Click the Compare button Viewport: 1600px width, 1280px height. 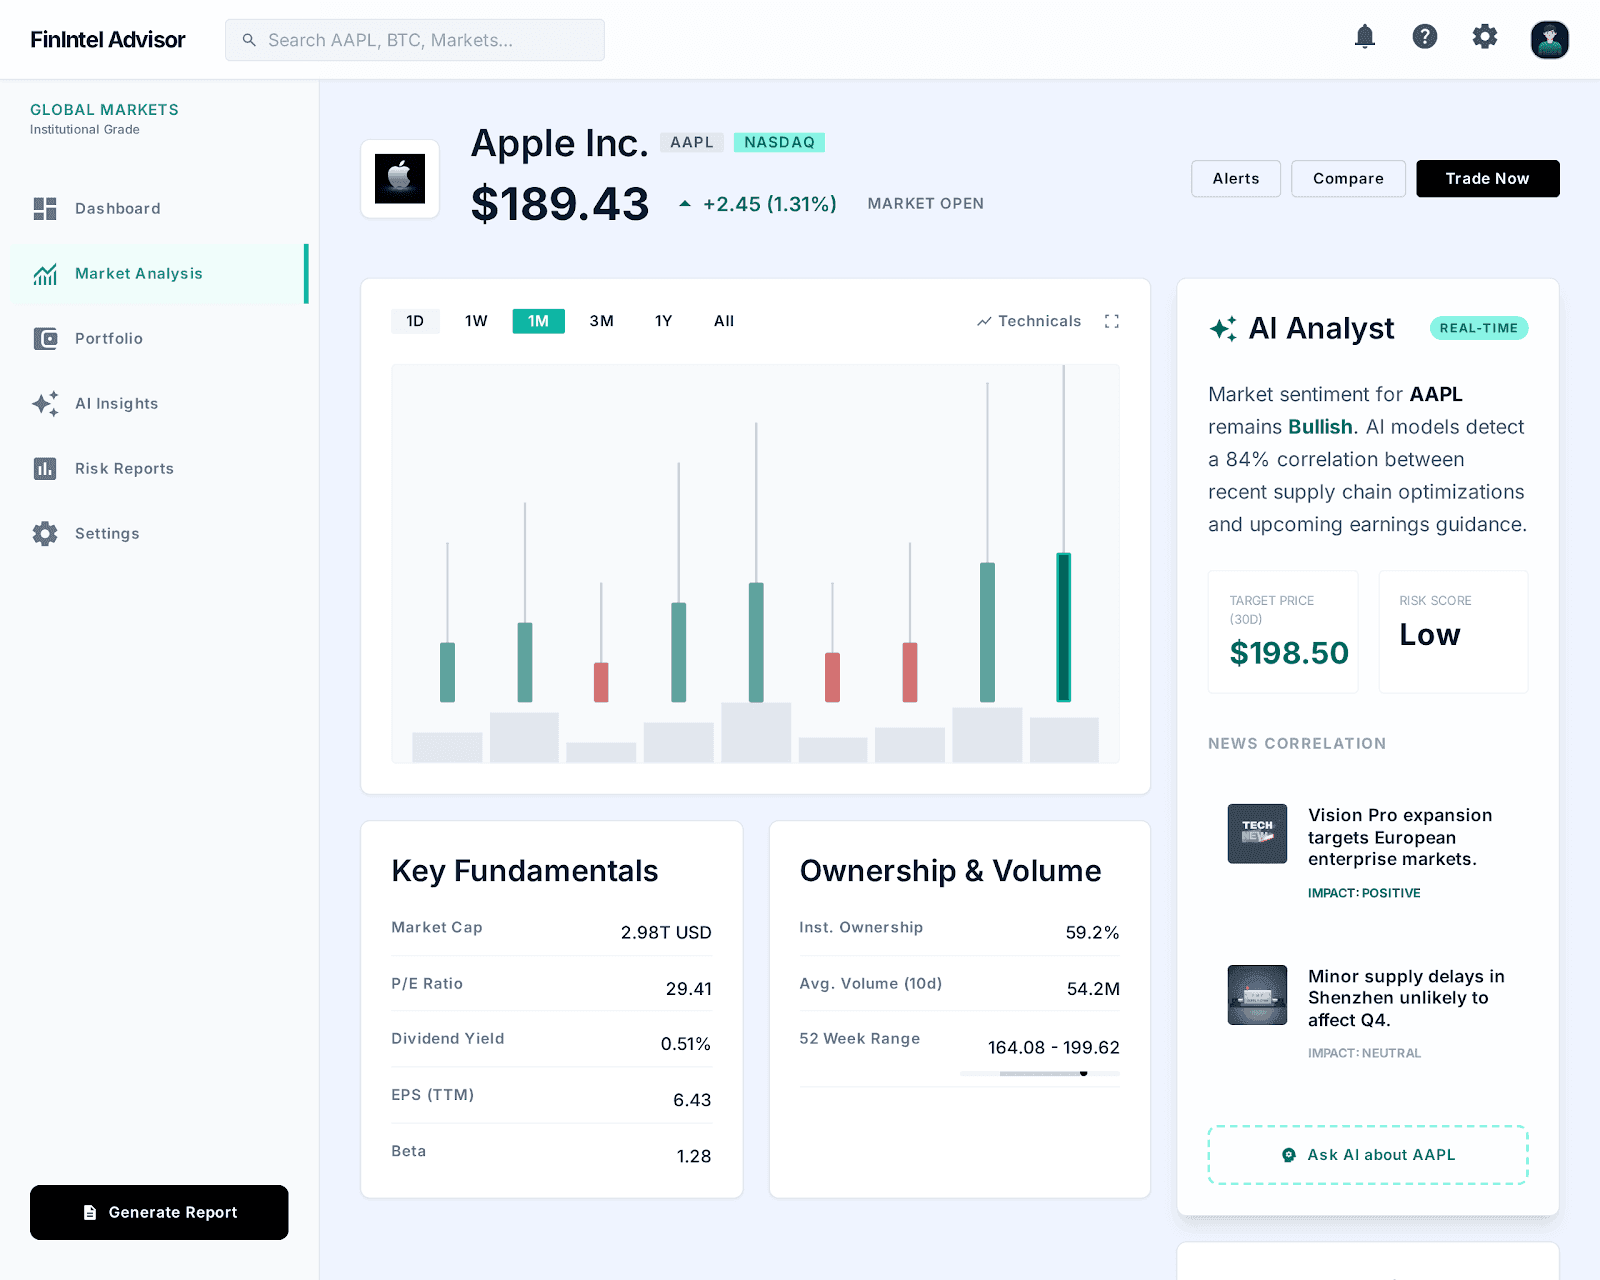[x=1348, y=178]
